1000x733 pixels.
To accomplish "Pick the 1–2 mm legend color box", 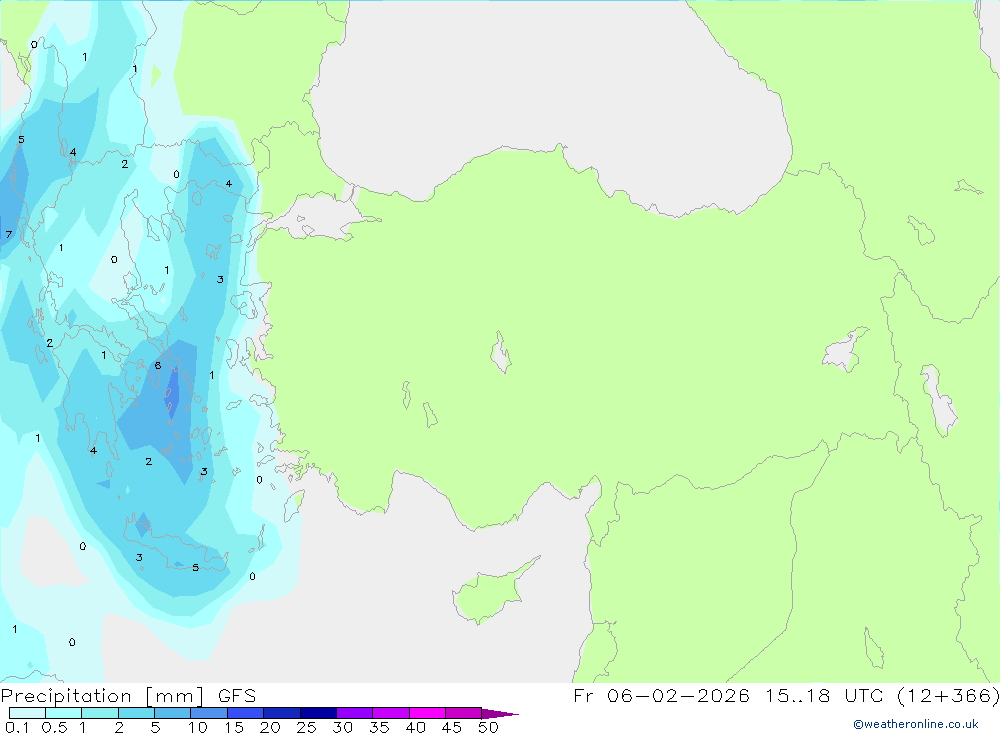I will point(100,713).
